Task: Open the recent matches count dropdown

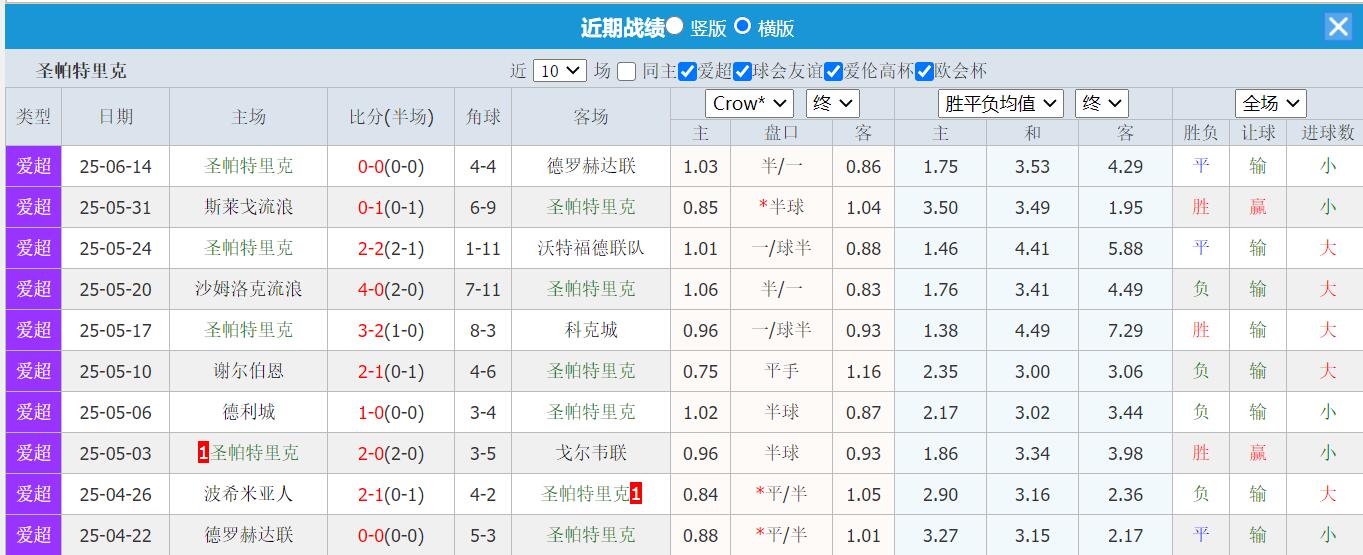Action: click(560, 71)
